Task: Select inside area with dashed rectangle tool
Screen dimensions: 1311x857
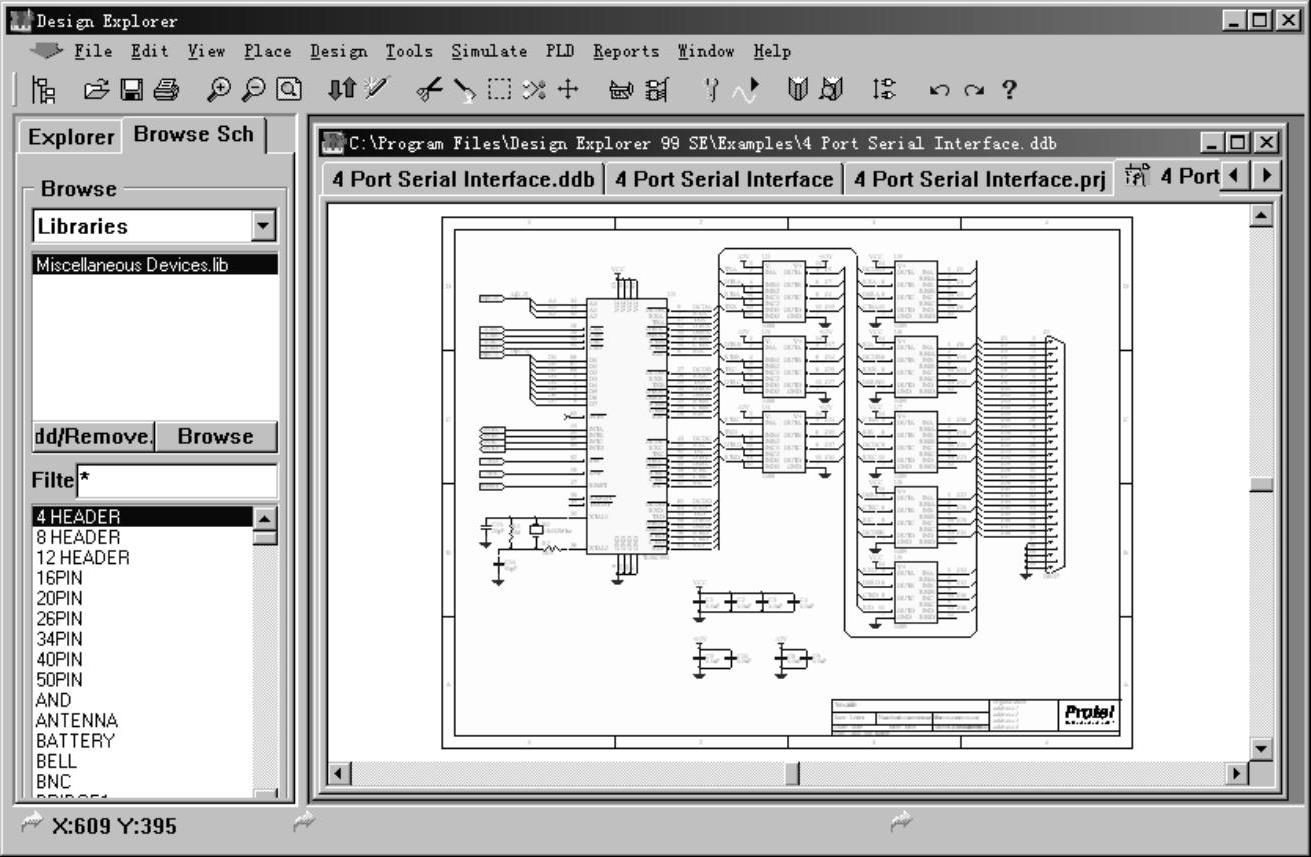Action: pyautogui.click(x=499, y=90)
